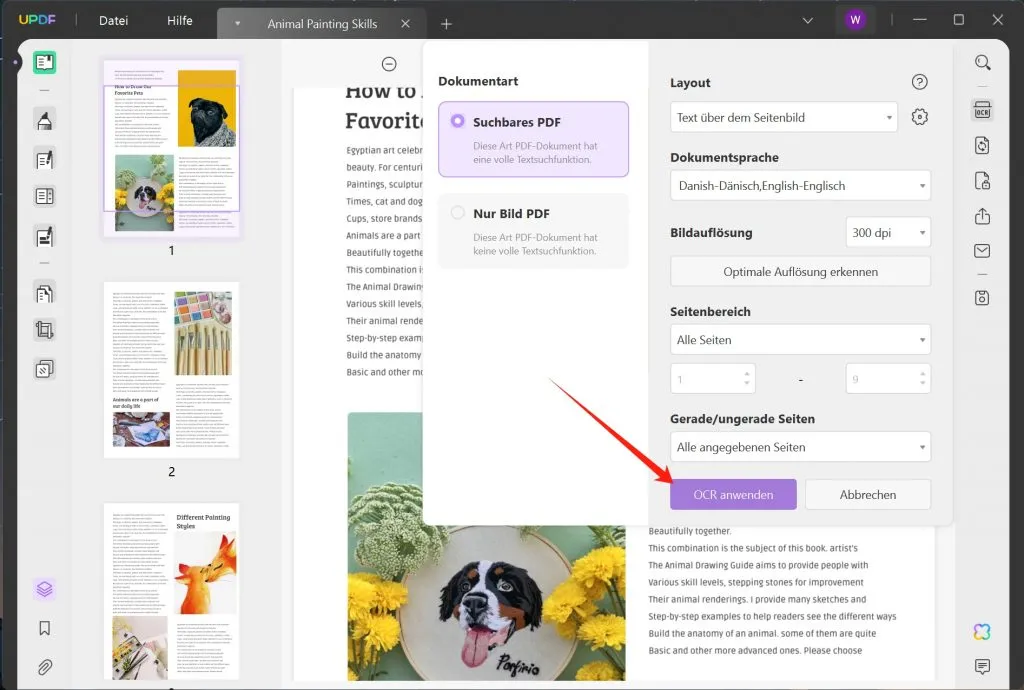The image size is (1024, 690).
Task: Open the Hilfe menu
Action: tap(180, 21)
